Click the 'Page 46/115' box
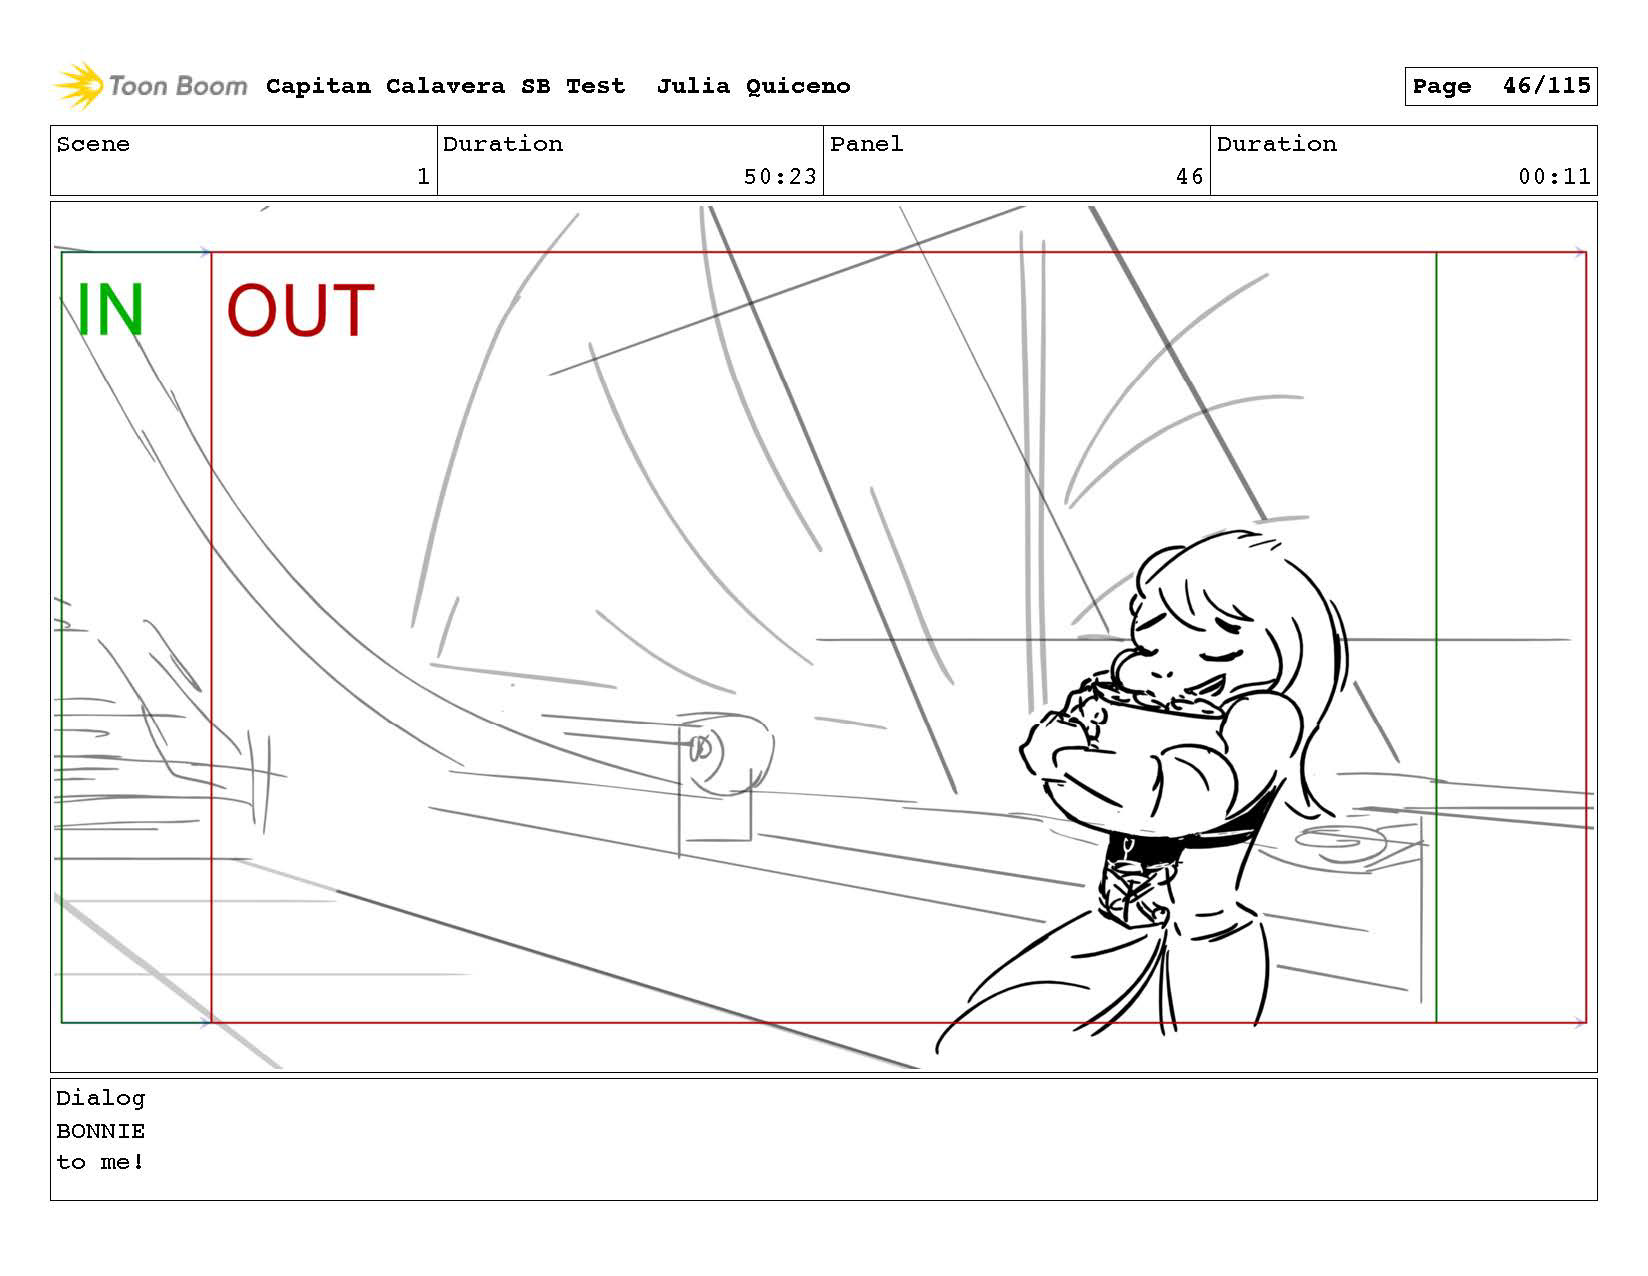This screenshot has height=1276, width=1648. coord(1500,86)
